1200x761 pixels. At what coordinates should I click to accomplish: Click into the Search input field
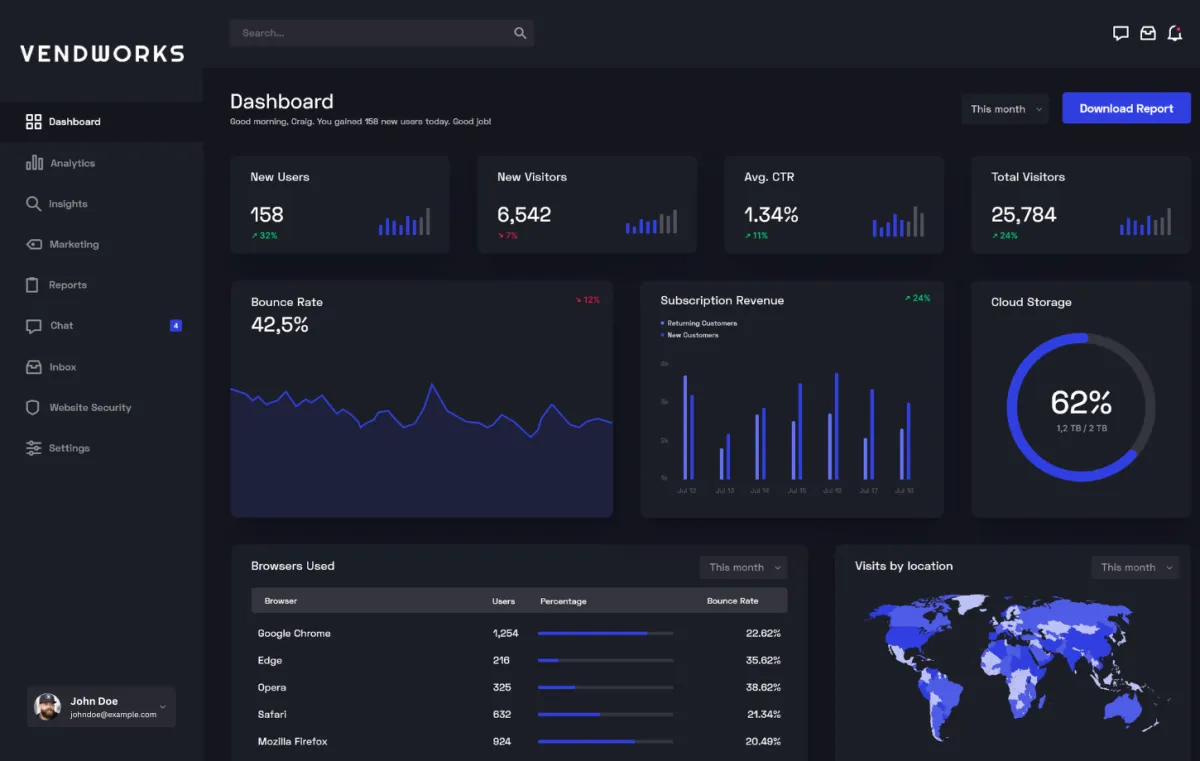click(x=370, y=33)
